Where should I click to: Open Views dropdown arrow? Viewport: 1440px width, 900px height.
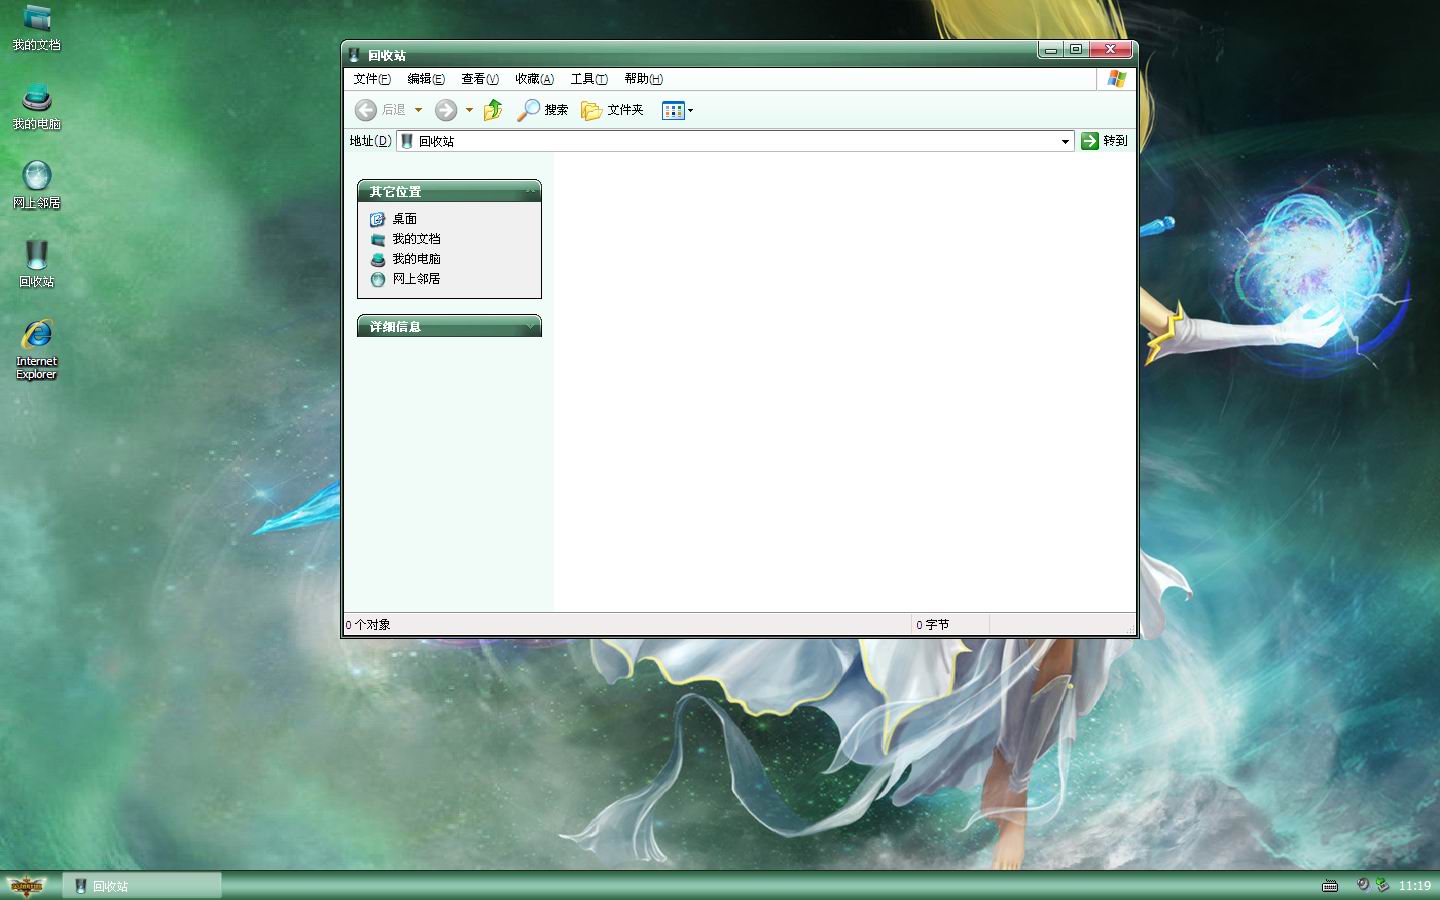690,110
